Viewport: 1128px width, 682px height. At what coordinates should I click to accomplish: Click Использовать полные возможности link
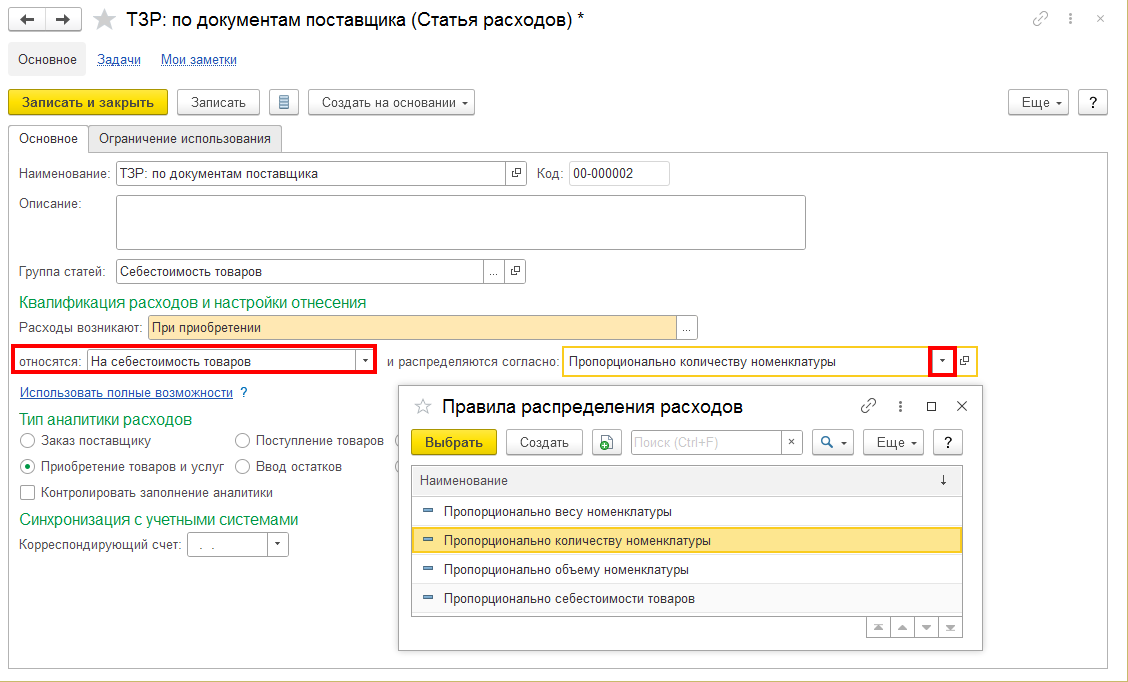(126, 393)
